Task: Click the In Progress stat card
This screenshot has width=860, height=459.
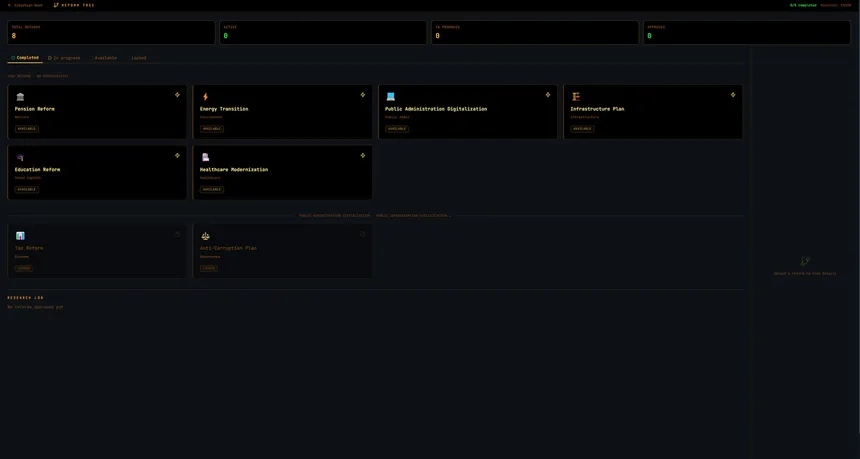Action: point(535,32)
